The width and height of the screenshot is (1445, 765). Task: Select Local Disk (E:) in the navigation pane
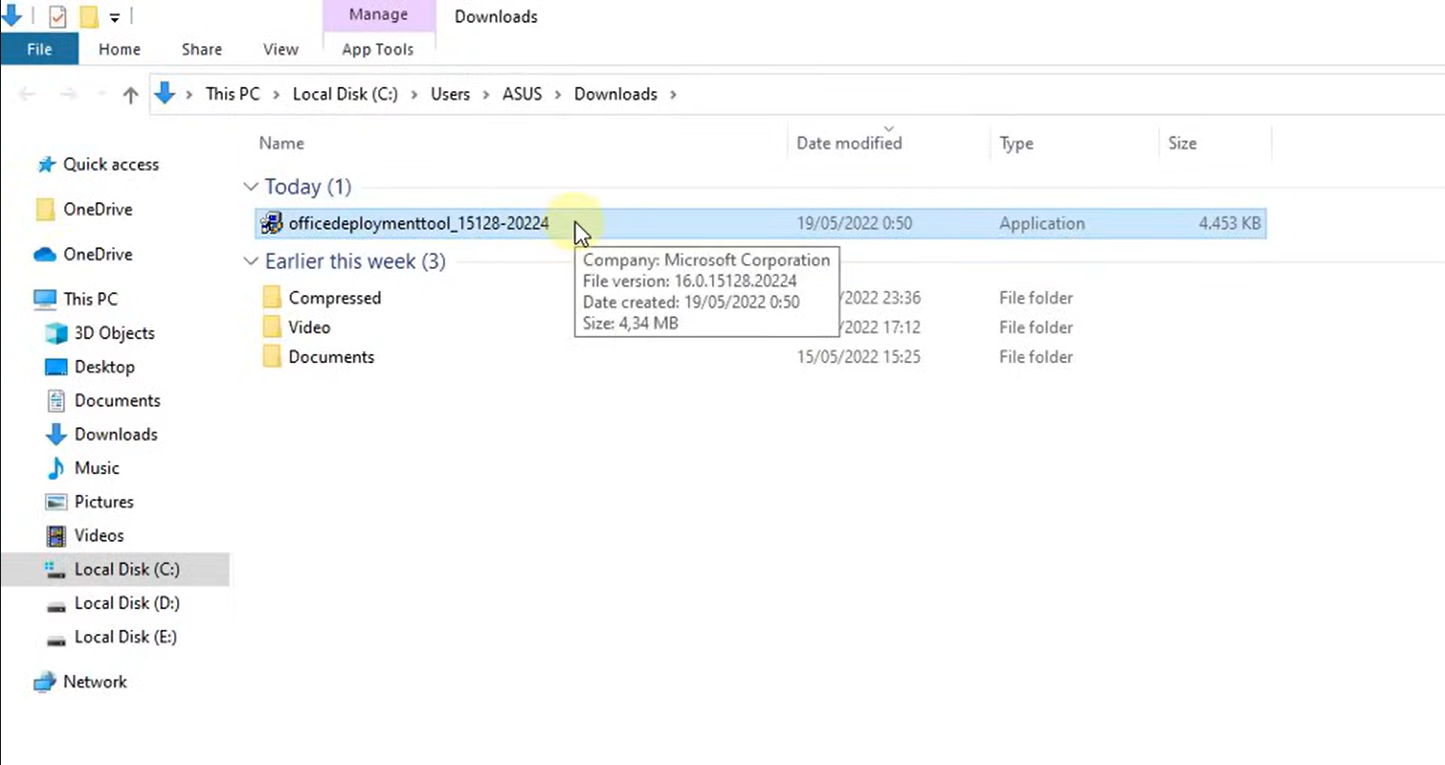point(126,637)
